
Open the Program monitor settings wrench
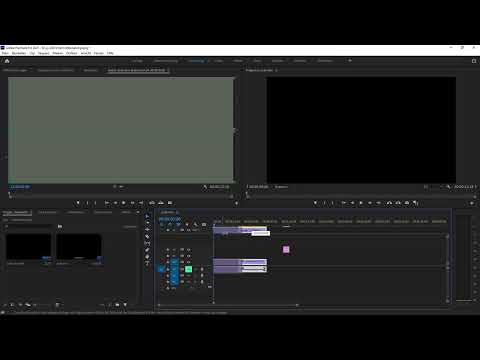(x=448, y=187)
